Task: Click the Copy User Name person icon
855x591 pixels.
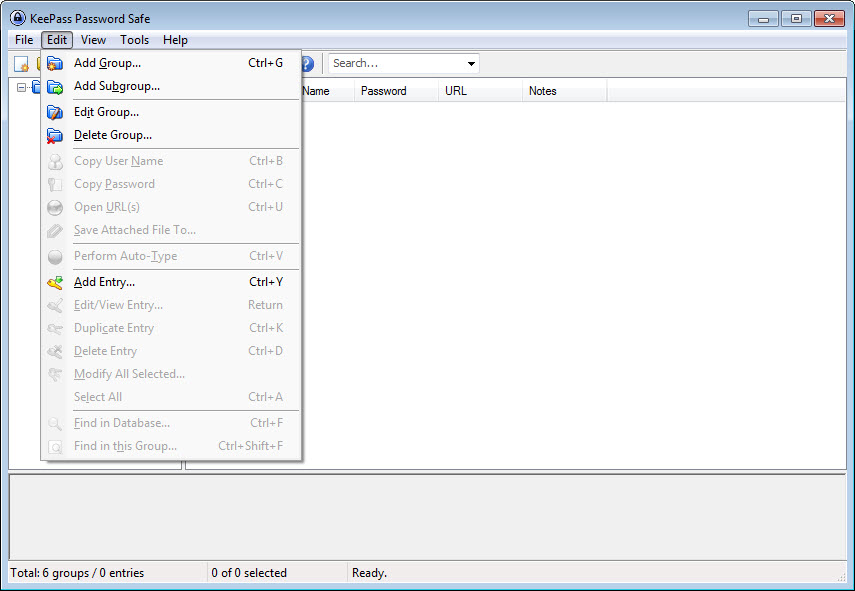Action: 55,161
